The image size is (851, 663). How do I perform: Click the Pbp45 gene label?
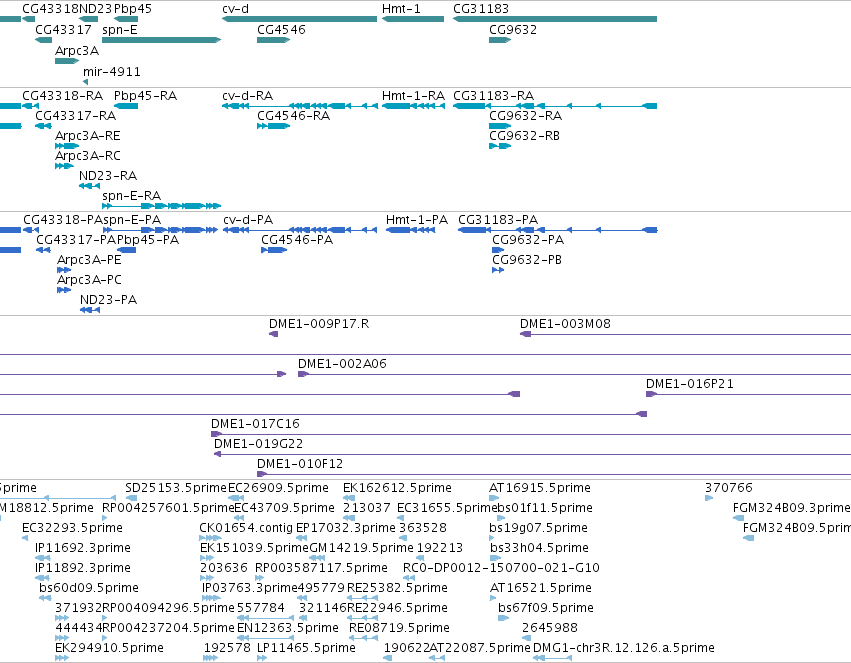point(133,9)
